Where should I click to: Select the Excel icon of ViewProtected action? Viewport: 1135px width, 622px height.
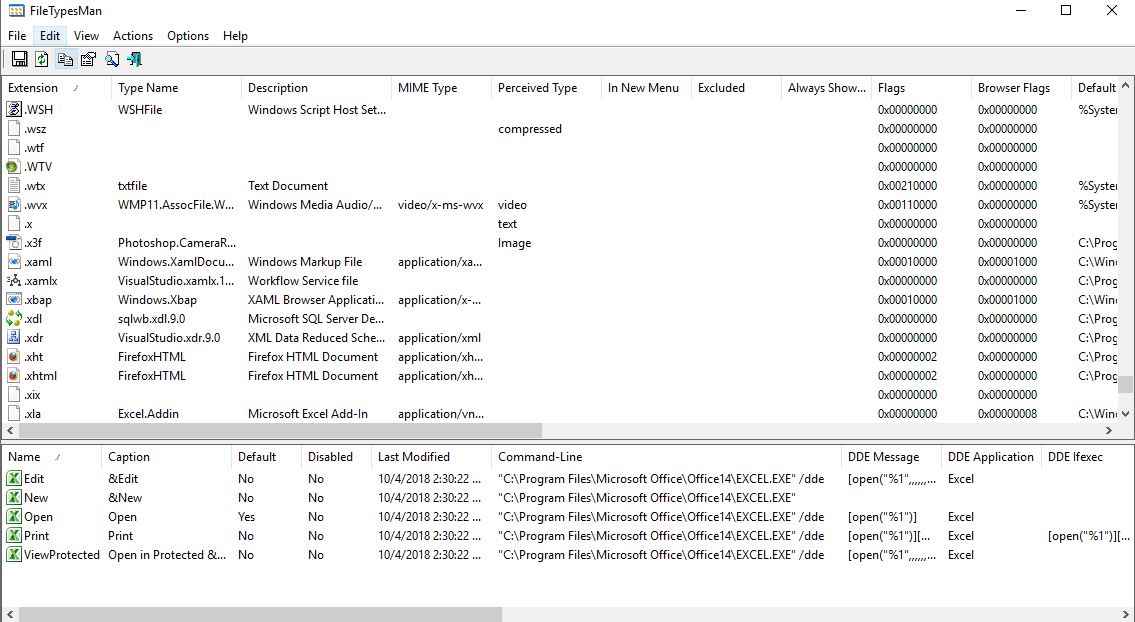14,555
